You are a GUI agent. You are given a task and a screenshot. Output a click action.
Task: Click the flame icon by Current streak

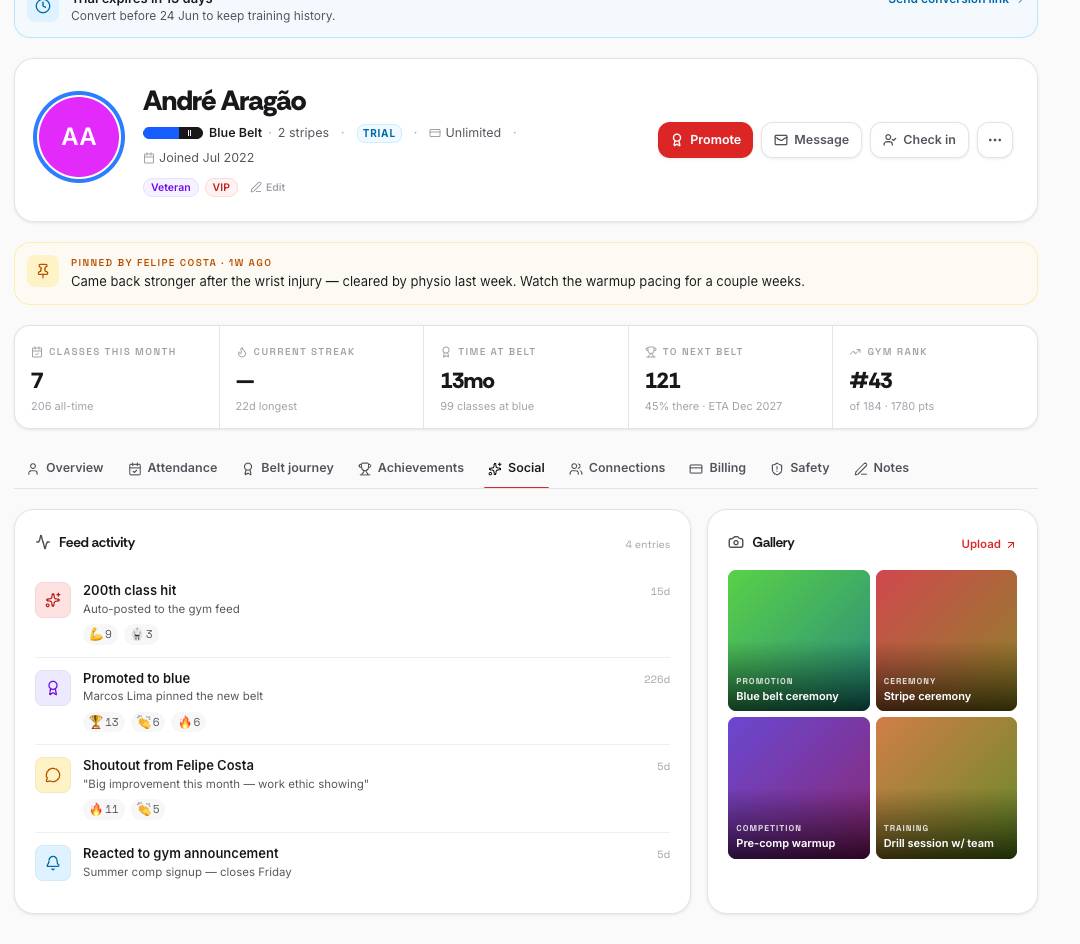pos(242,352)
